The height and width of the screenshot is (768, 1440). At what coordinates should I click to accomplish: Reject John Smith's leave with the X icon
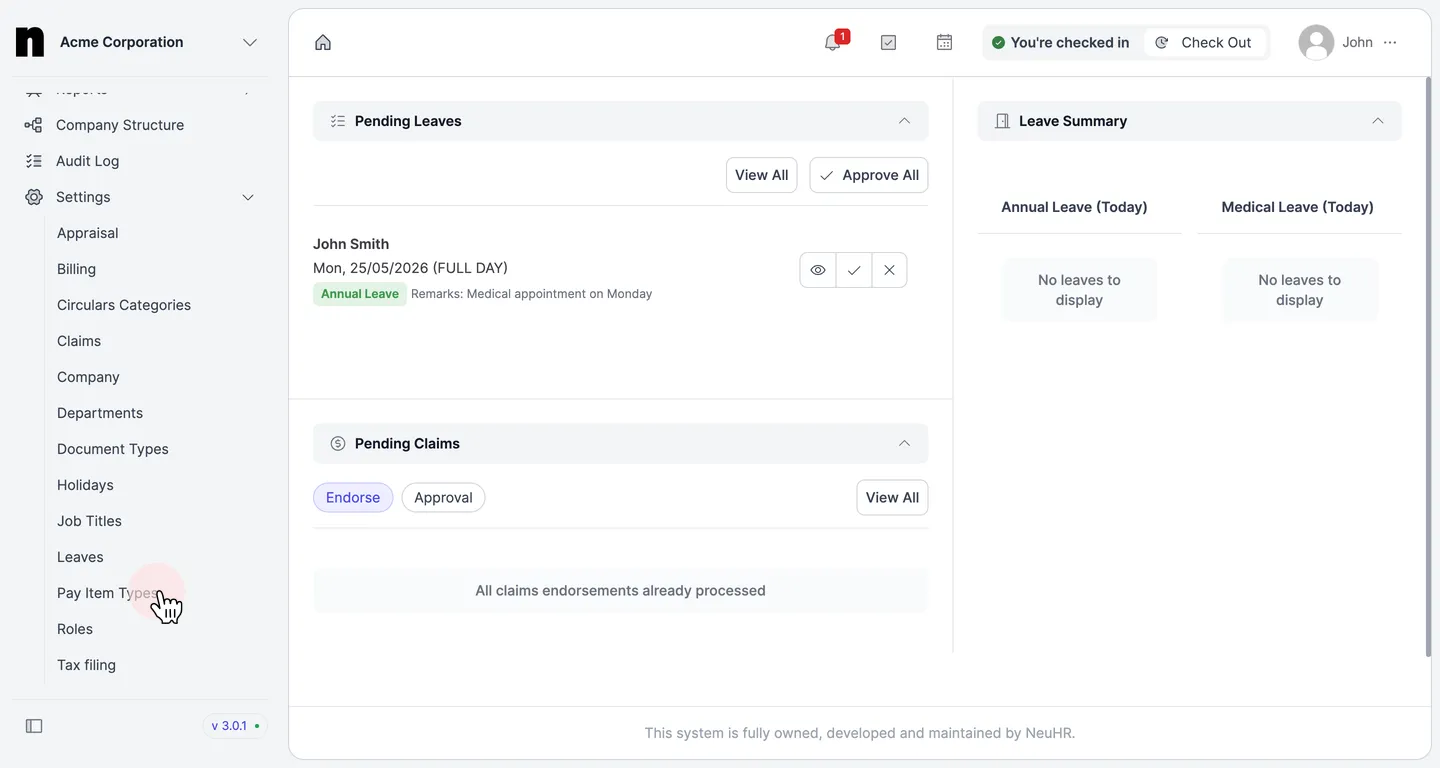(x=889, y=270)
